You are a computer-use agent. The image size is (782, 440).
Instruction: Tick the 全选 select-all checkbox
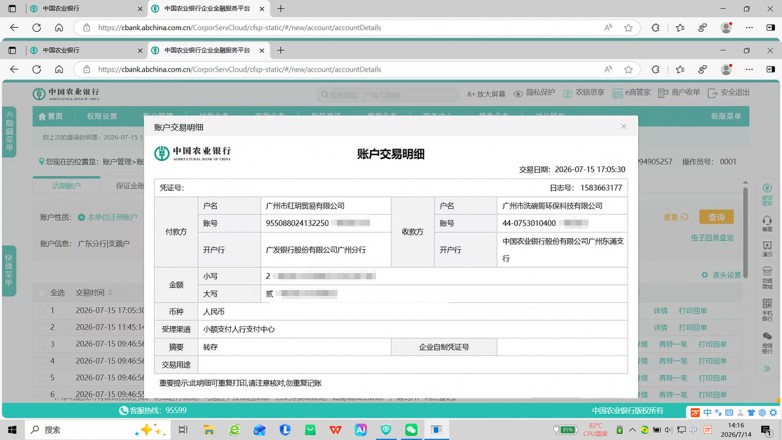[42, 293]
